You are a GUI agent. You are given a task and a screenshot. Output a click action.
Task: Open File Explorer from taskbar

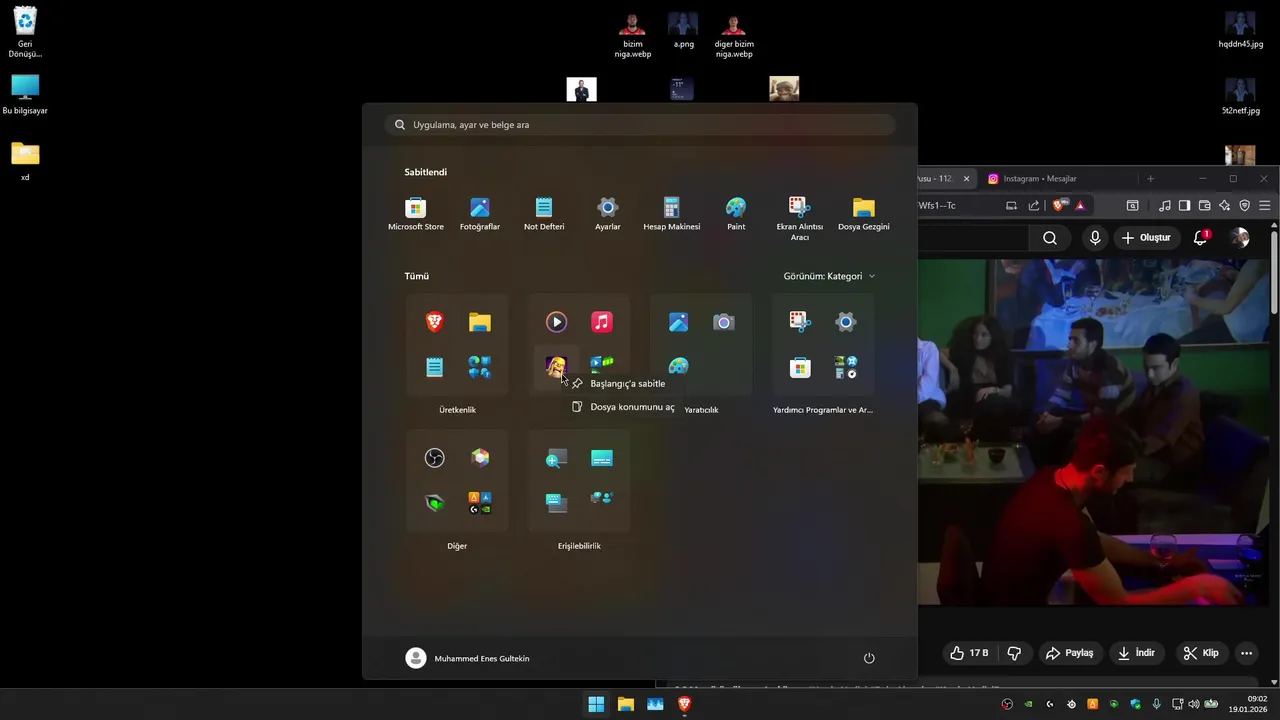click(x=625, y=704)
